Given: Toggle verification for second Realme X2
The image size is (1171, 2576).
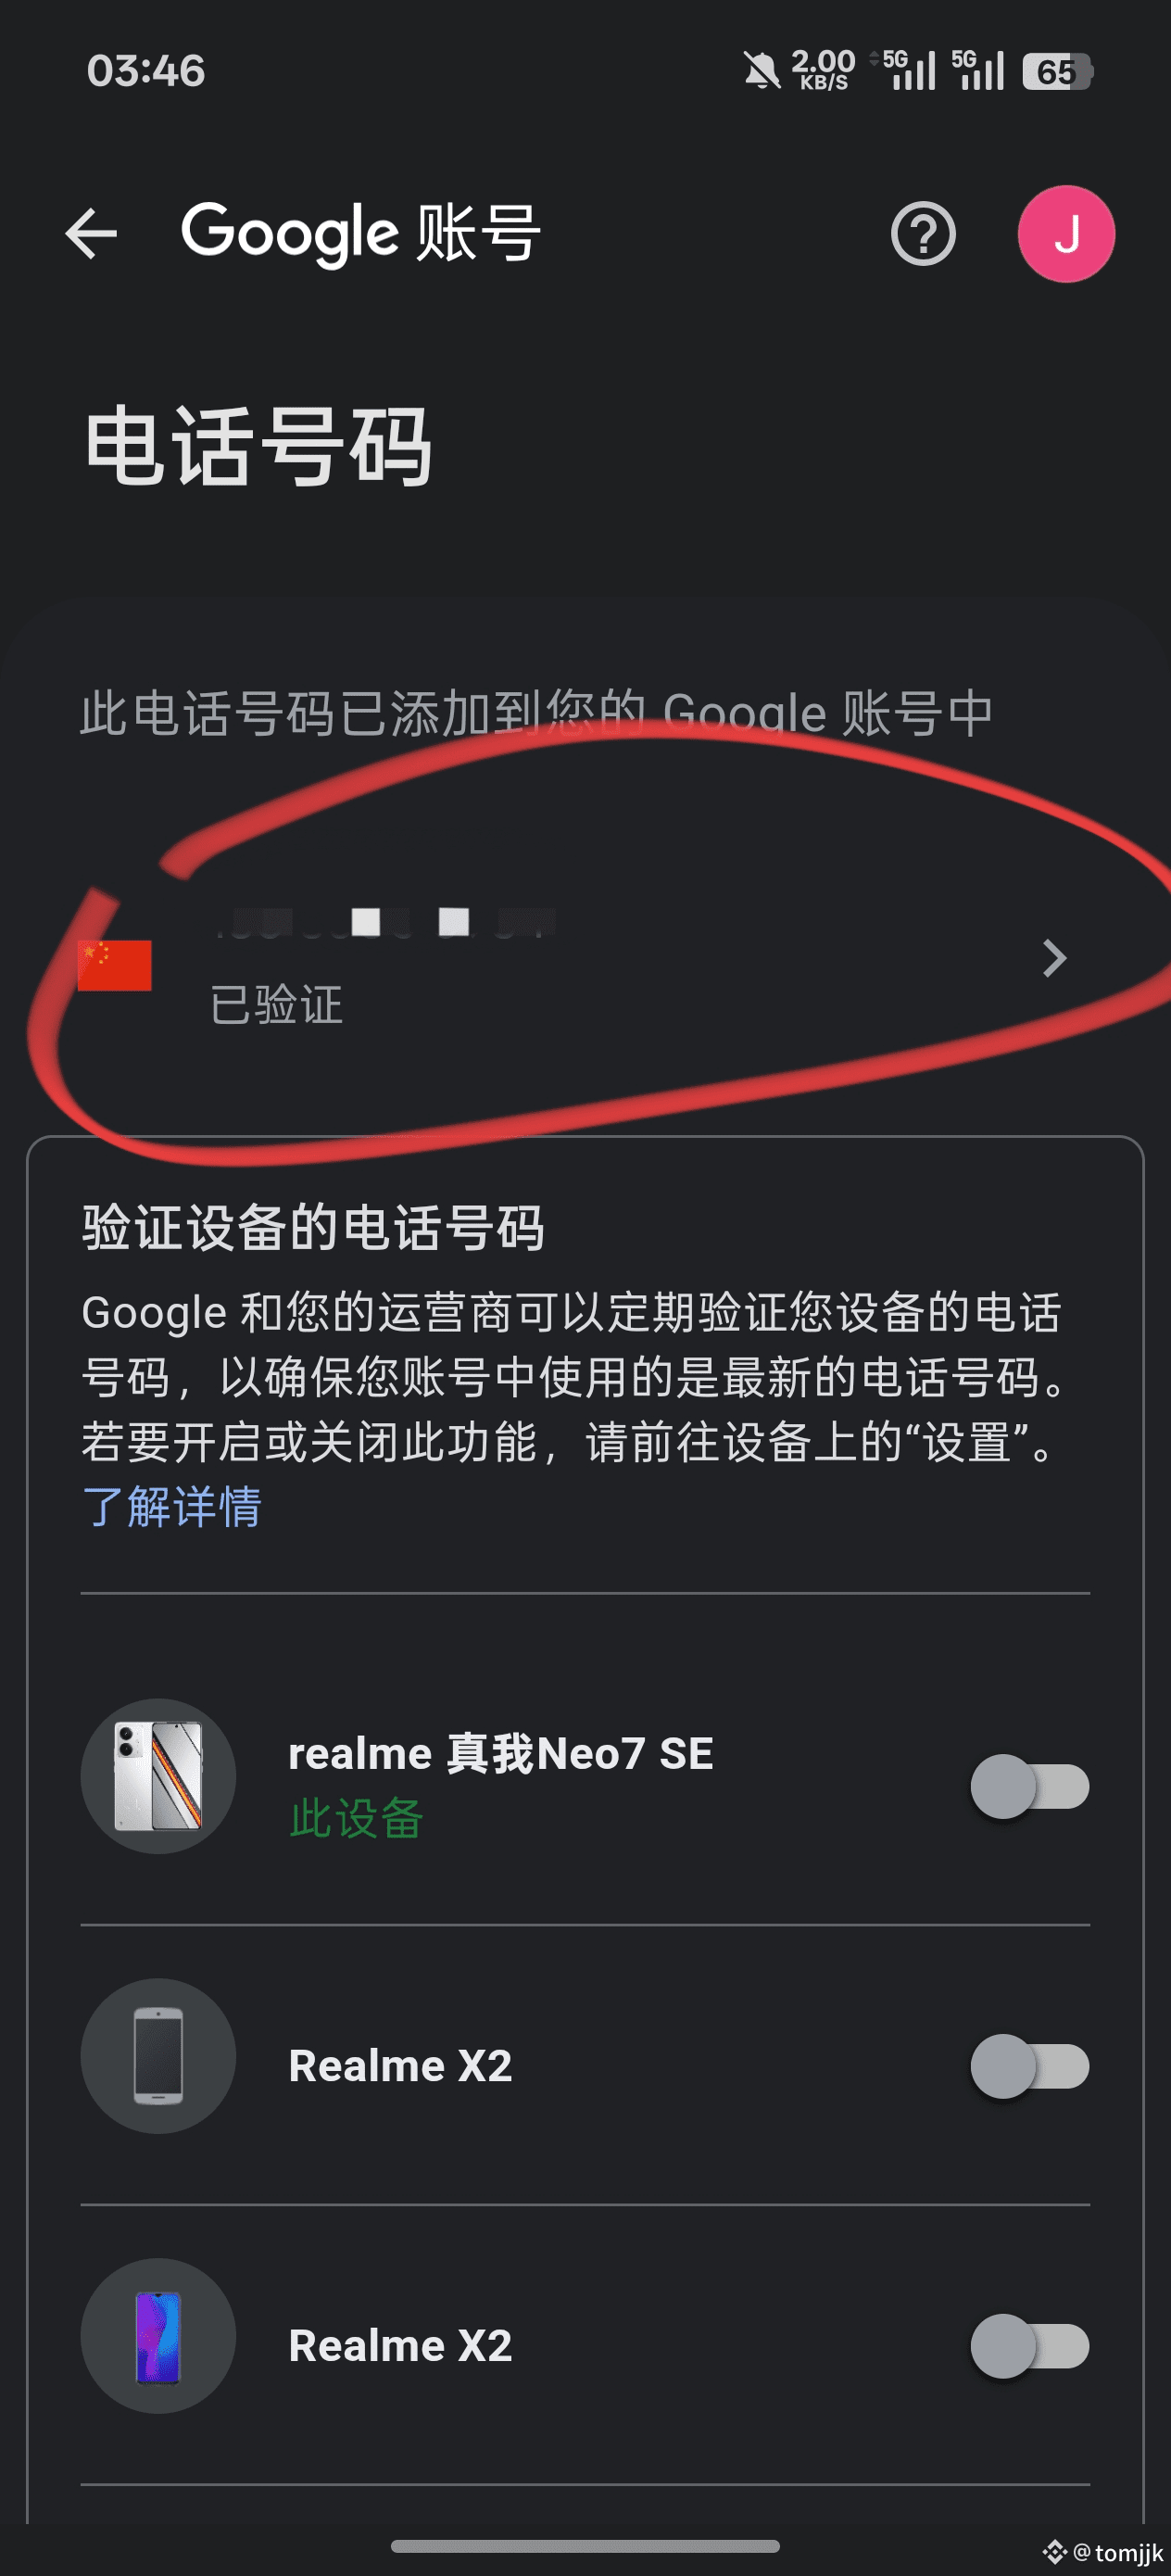Looking at the screenshot, I should pyautogui.click(x=1029, y=2346).
